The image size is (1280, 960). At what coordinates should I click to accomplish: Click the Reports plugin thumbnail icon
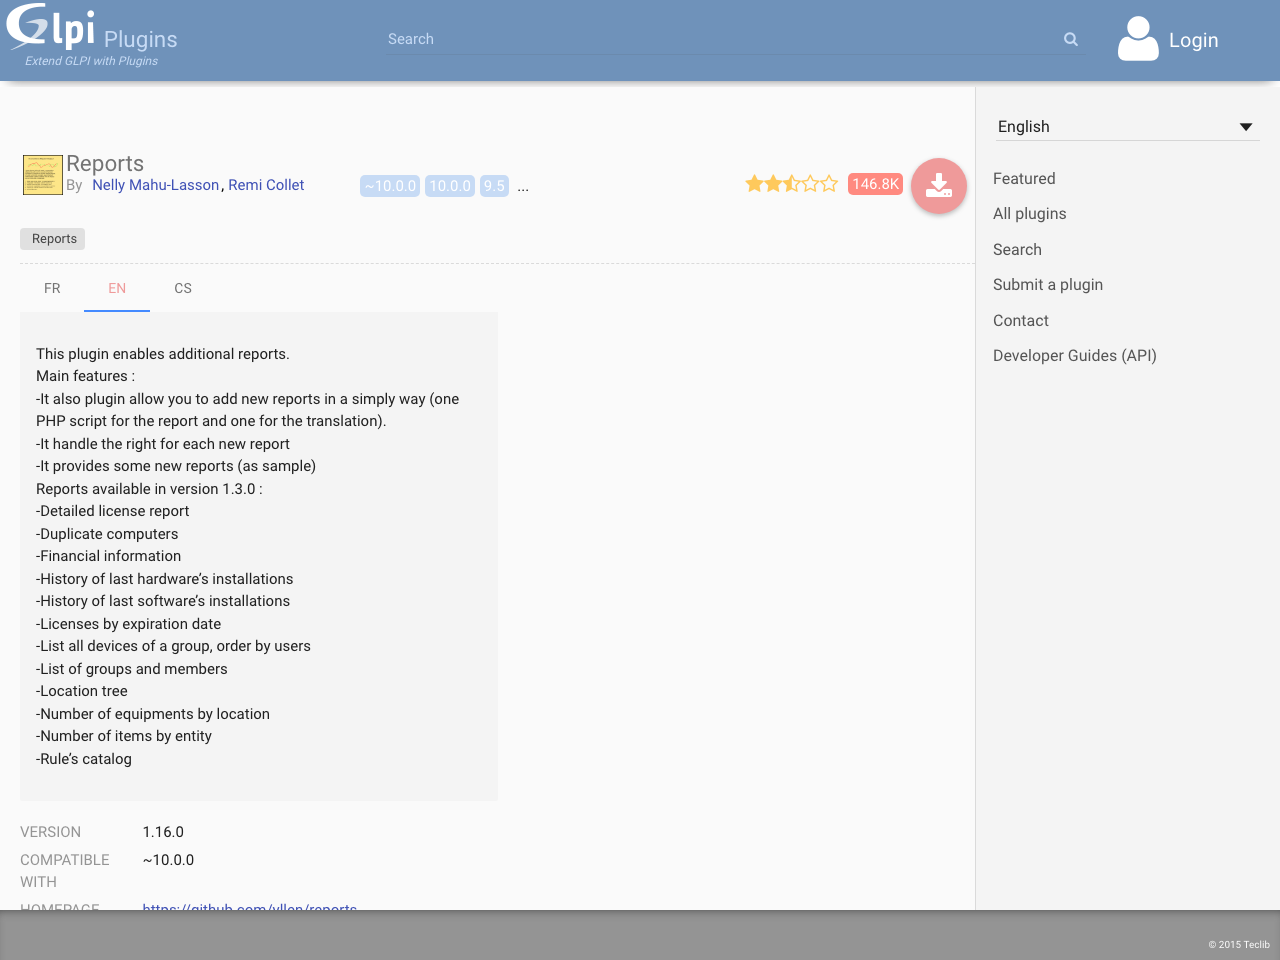(x=42, y=174)
